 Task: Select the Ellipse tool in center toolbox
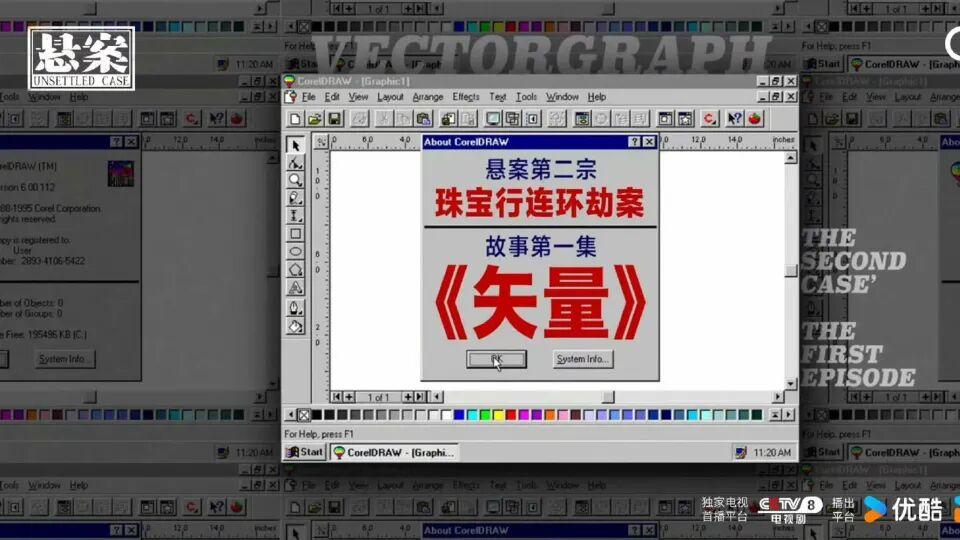295,252
